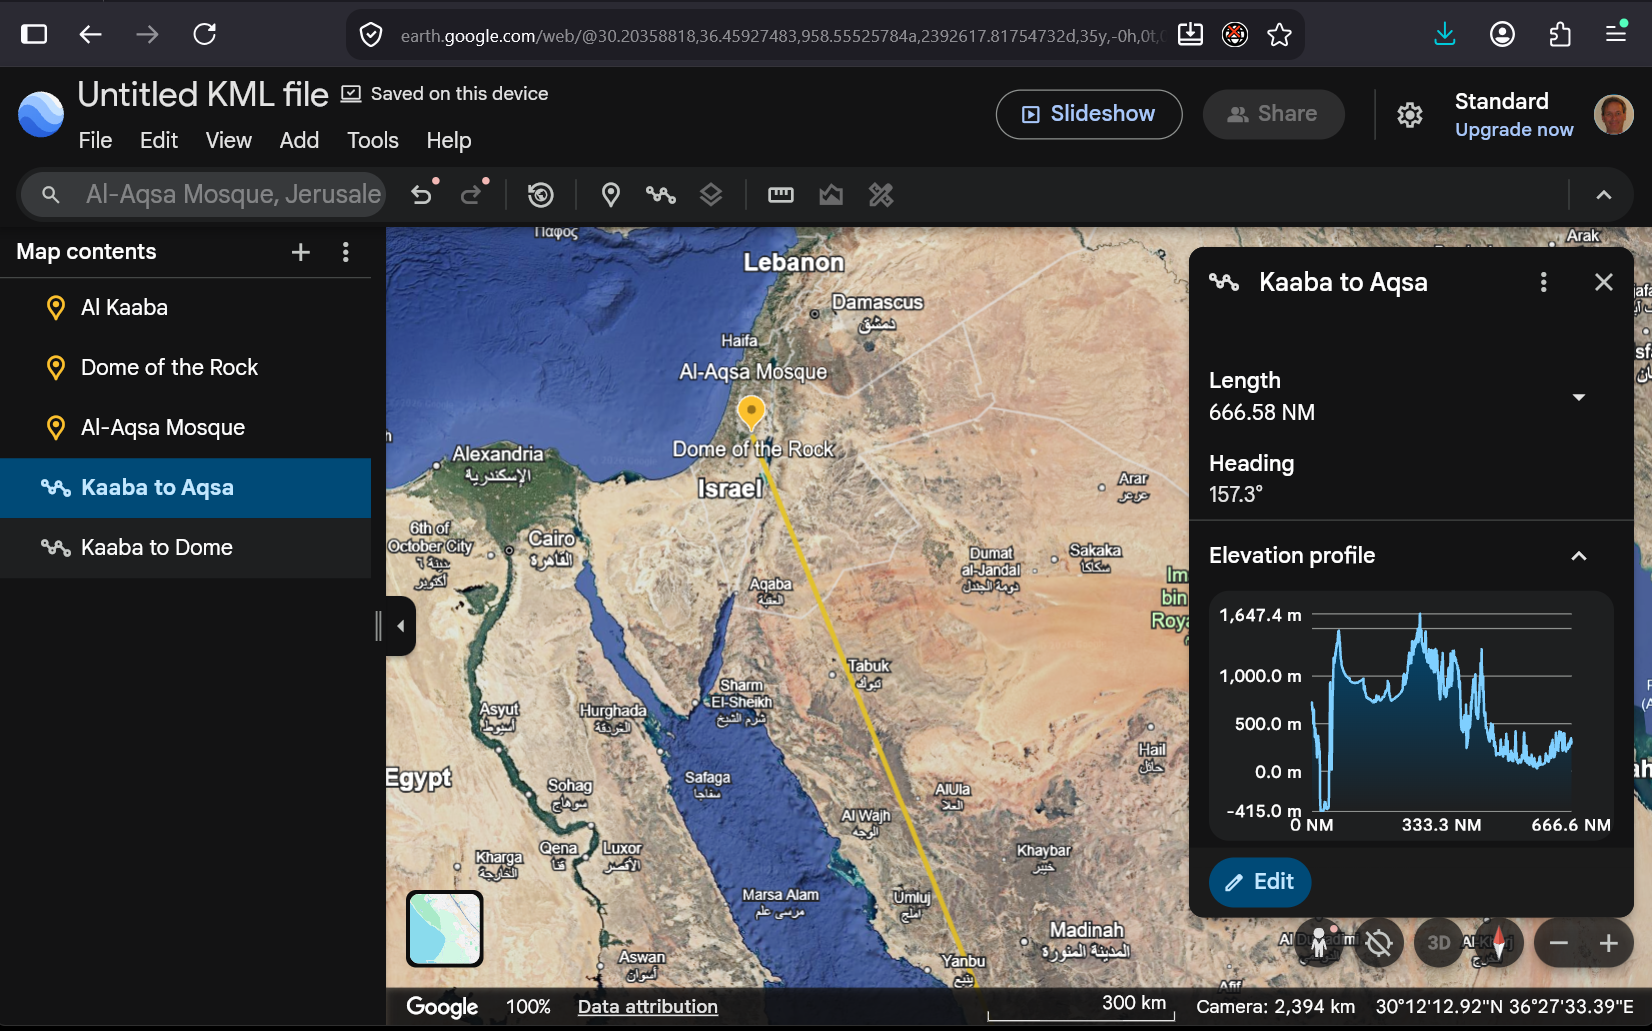The image size is (1652, 1031).
Task: Click the Share button
Action: [1273, 114]
